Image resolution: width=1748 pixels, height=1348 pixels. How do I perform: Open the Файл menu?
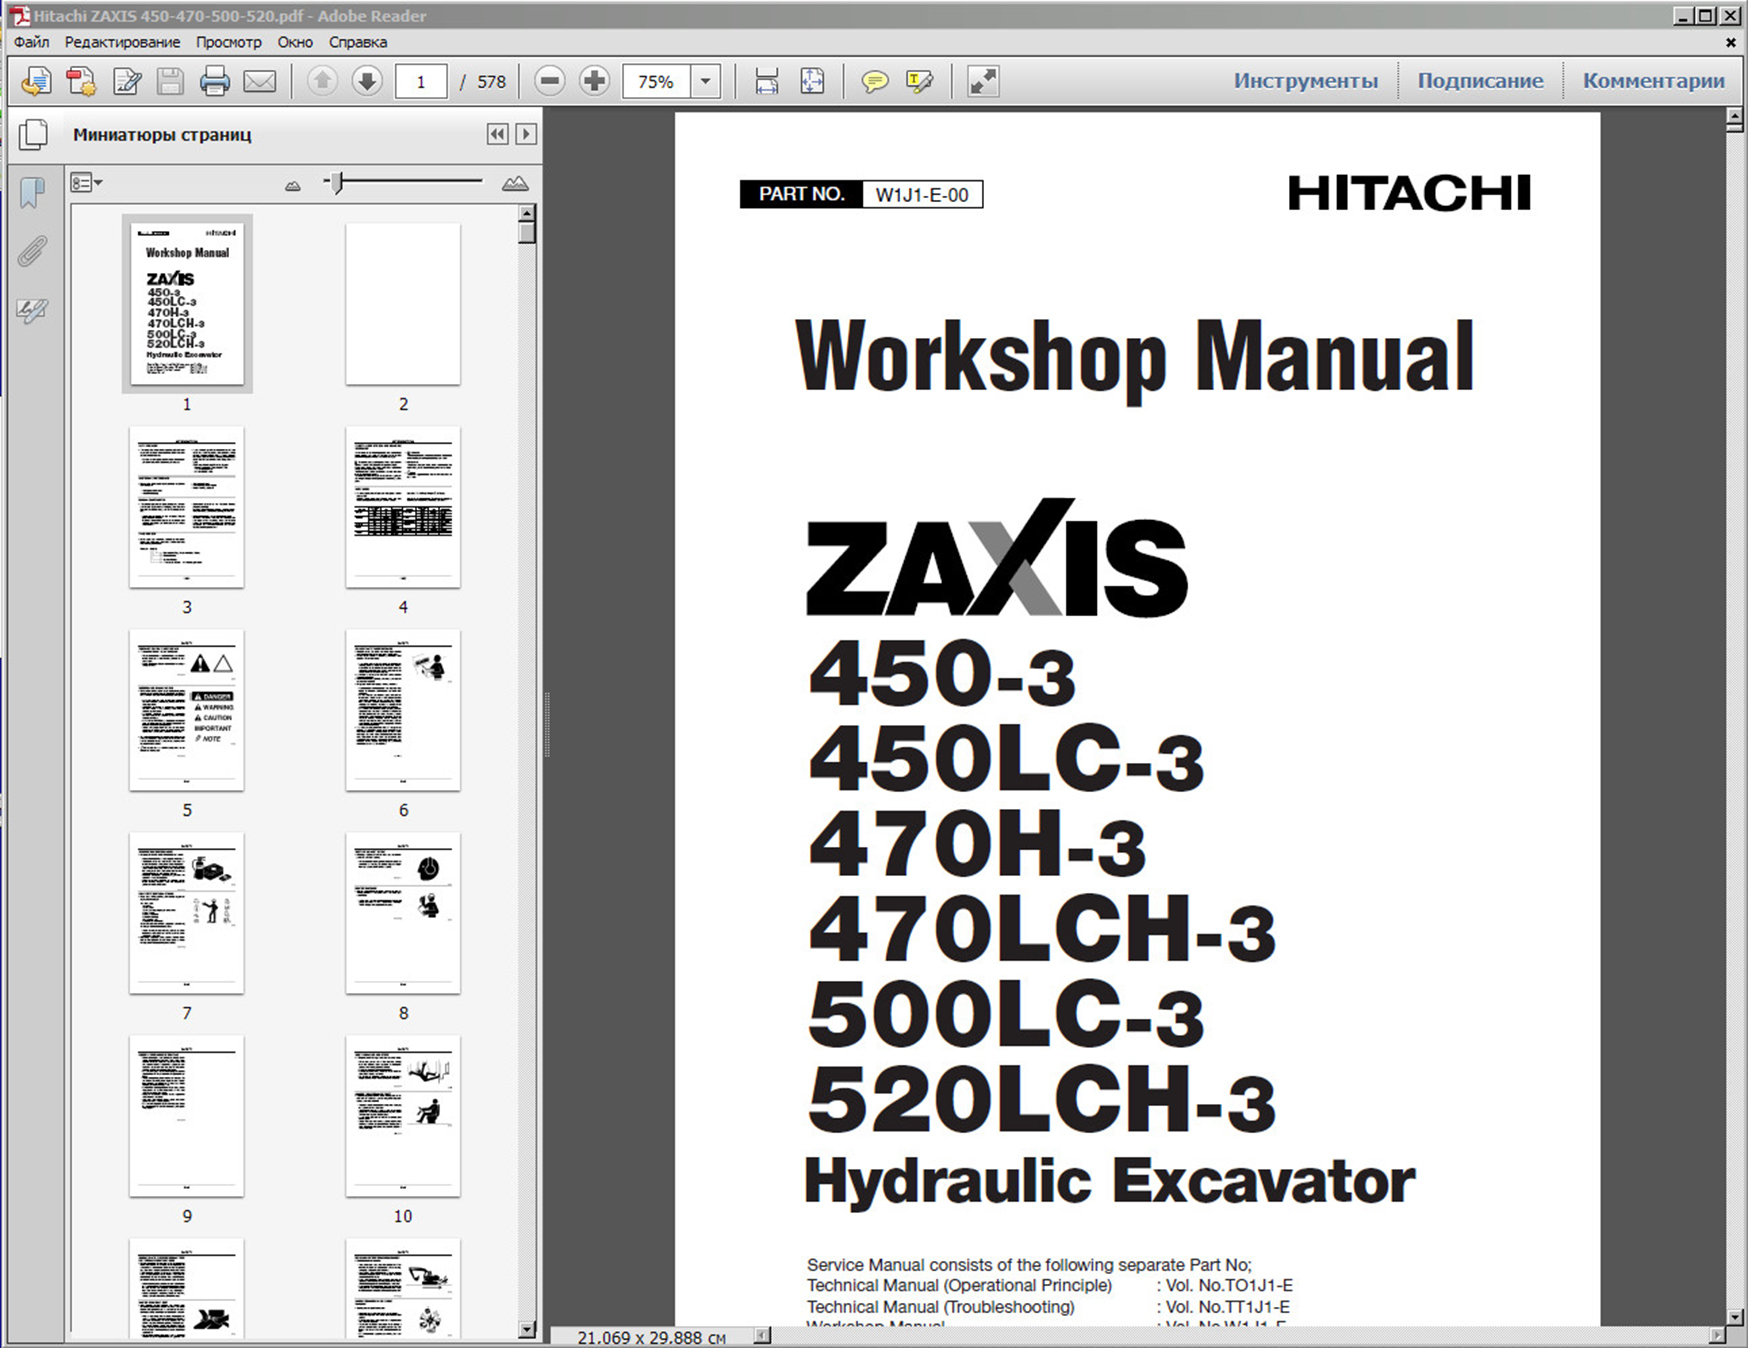(x=32, y=42)
